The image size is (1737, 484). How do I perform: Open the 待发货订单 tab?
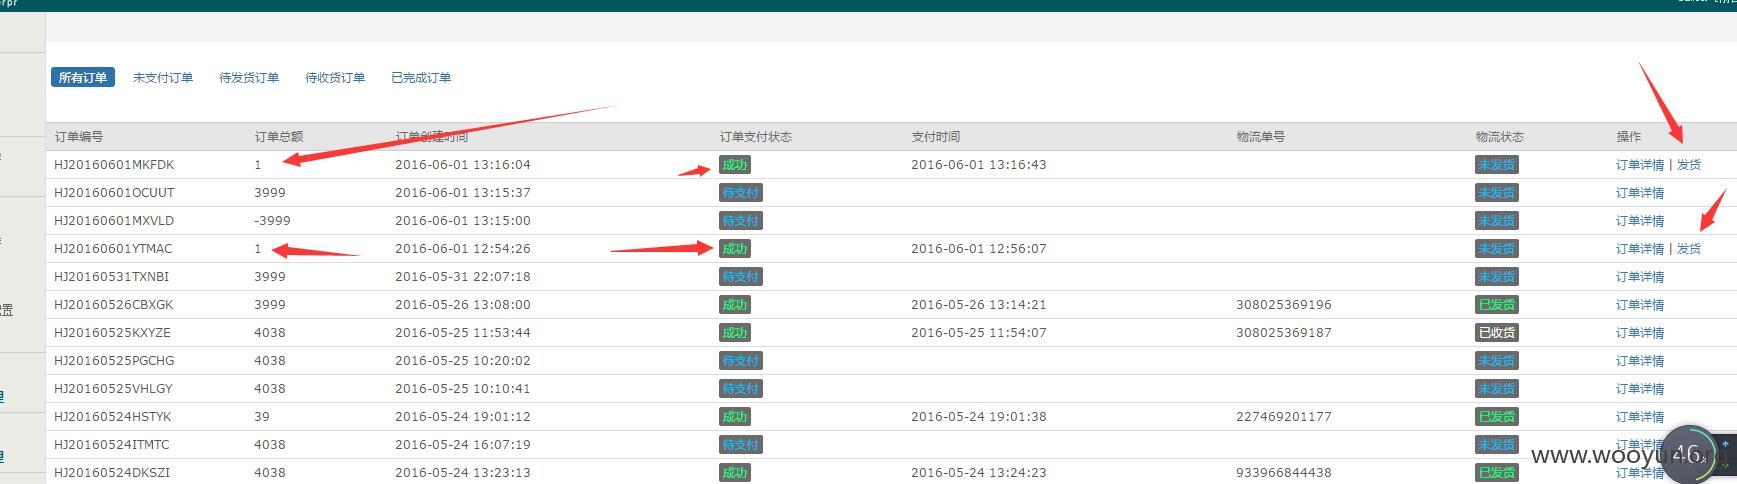click(x=249, y=77)
